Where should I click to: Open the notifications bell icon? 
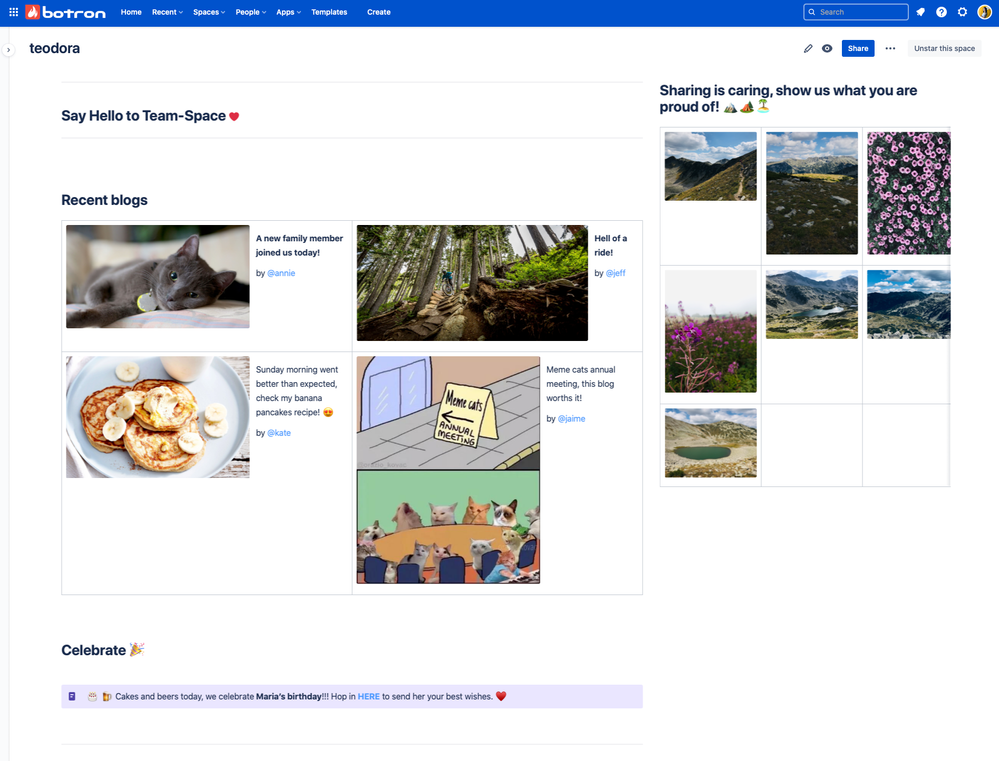(x=920, y=12)
